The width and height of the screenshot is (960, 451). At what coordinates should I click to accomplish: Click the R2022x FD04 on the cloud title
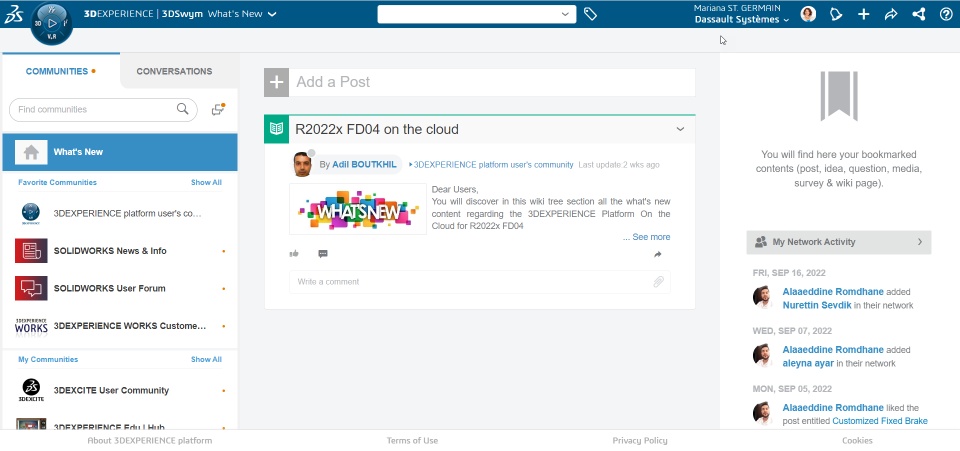pos(377,129)
